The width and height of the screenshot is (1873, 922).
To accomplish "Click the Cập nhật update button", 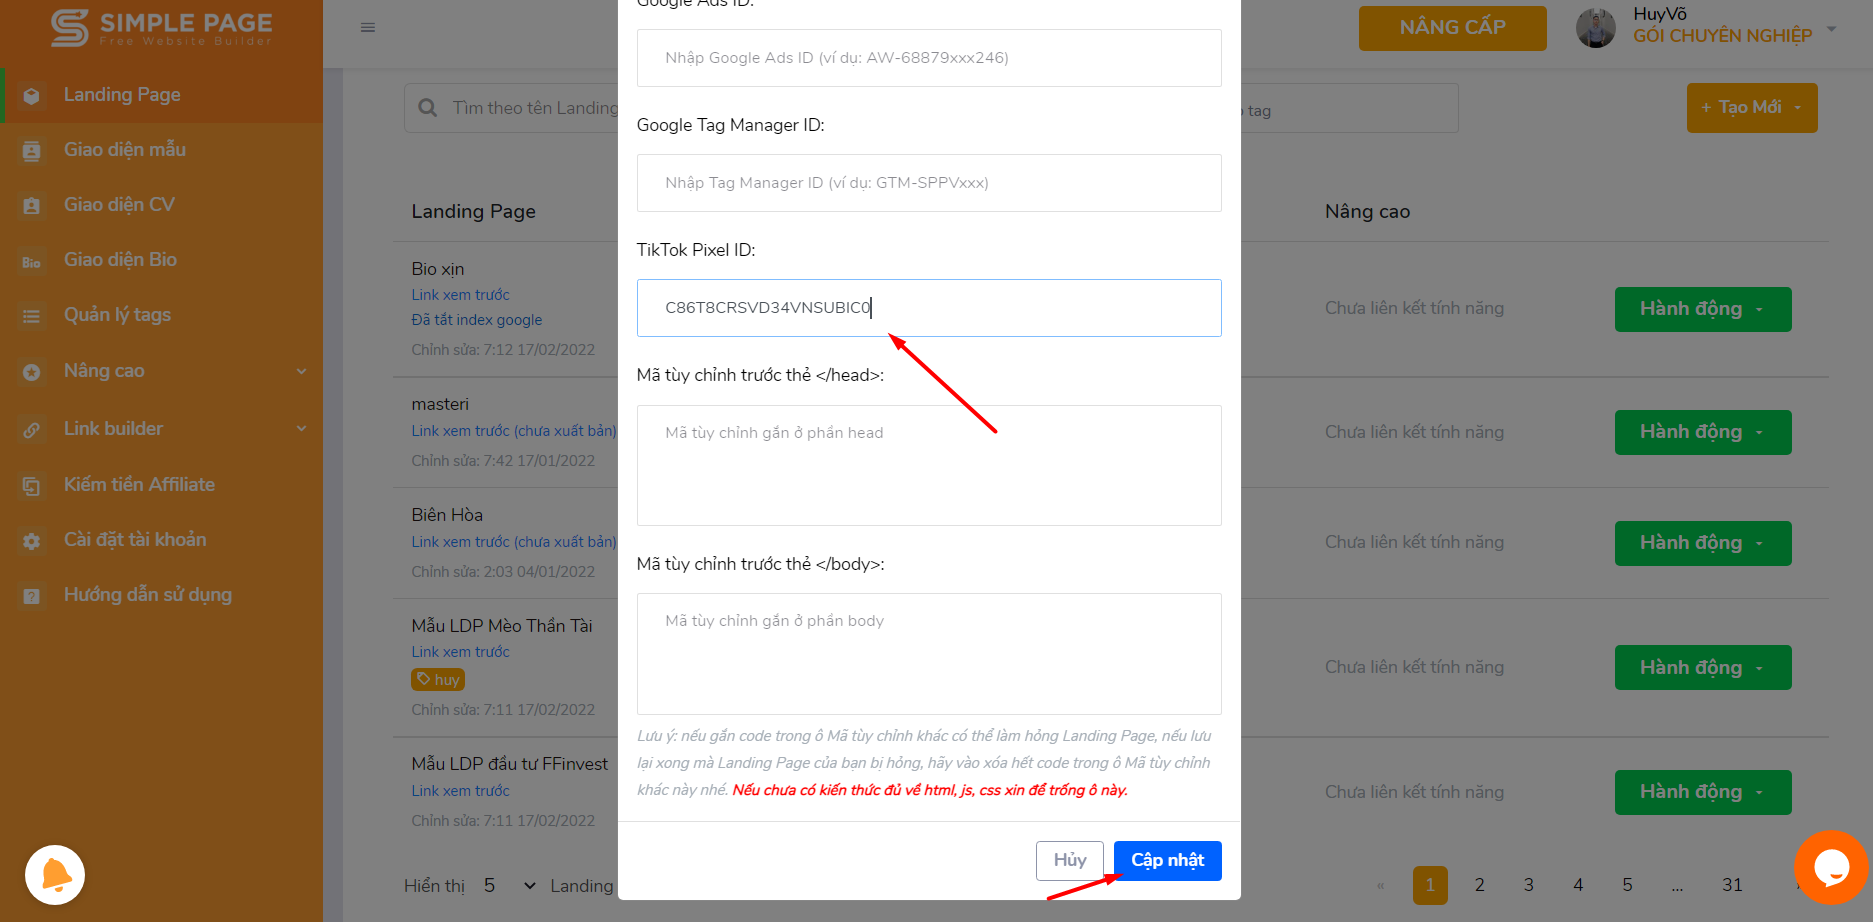I will point(1168,861).
